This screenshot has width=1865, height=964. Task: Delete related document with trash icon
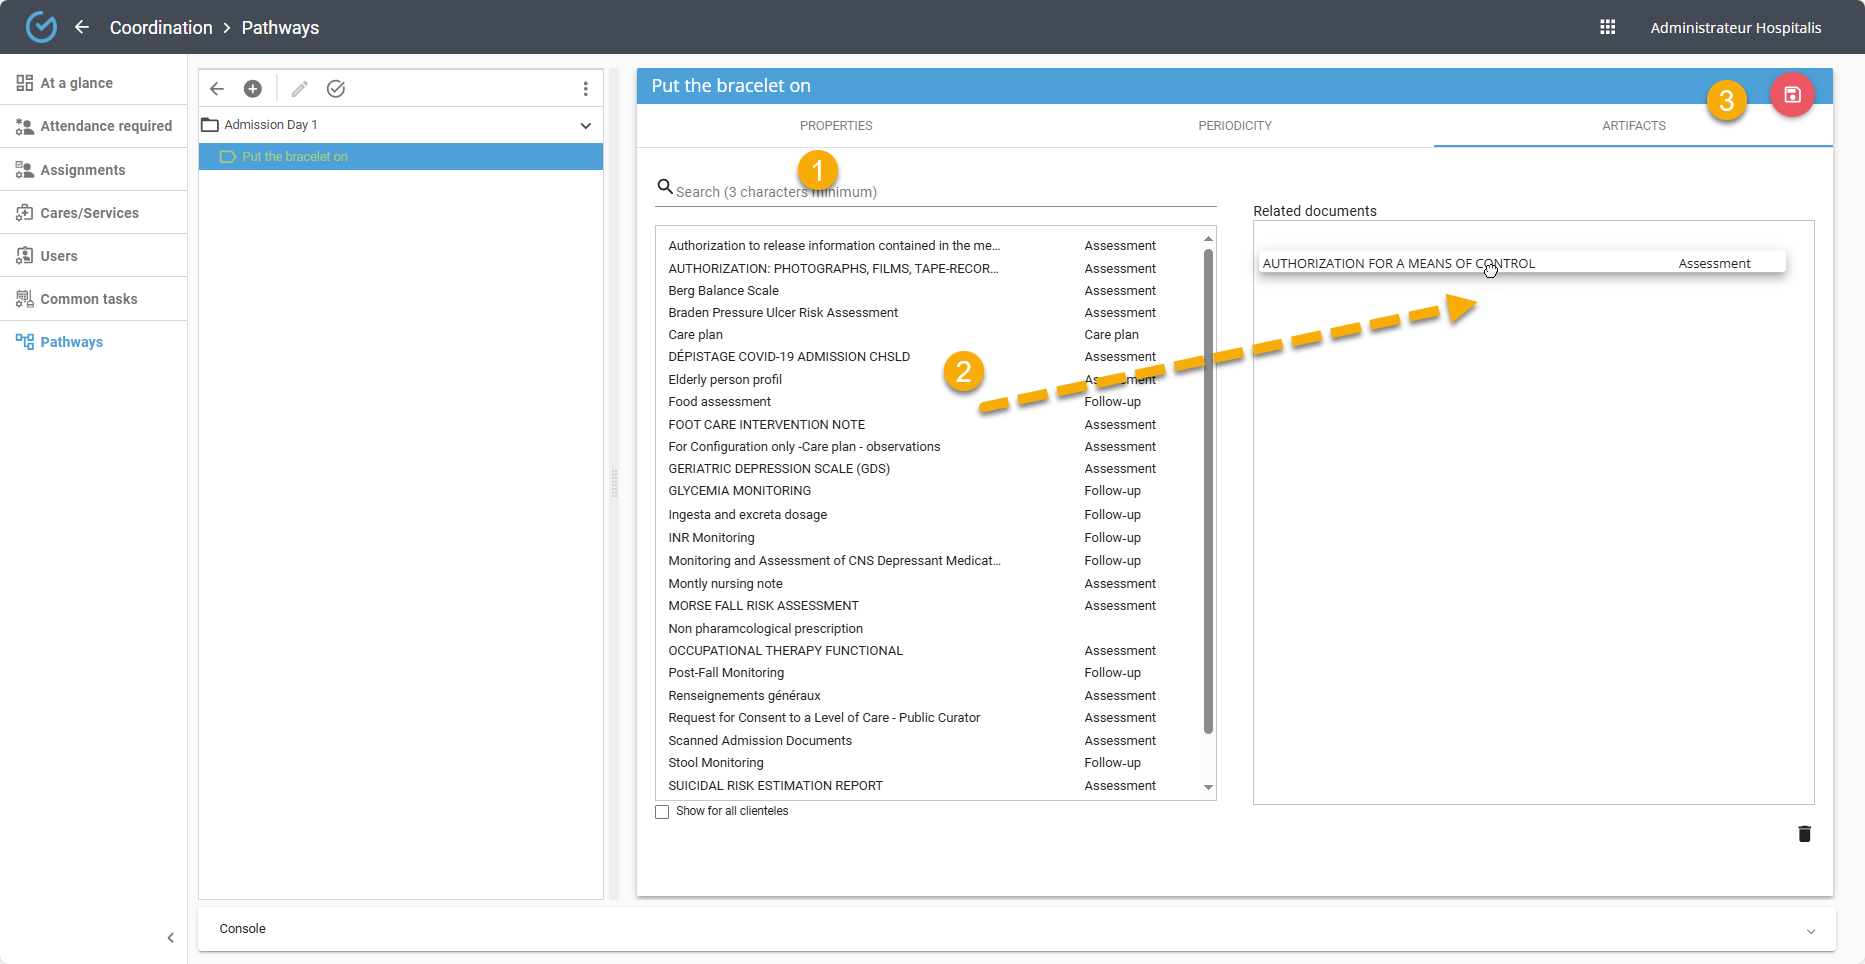click(x=1804, y=834)
